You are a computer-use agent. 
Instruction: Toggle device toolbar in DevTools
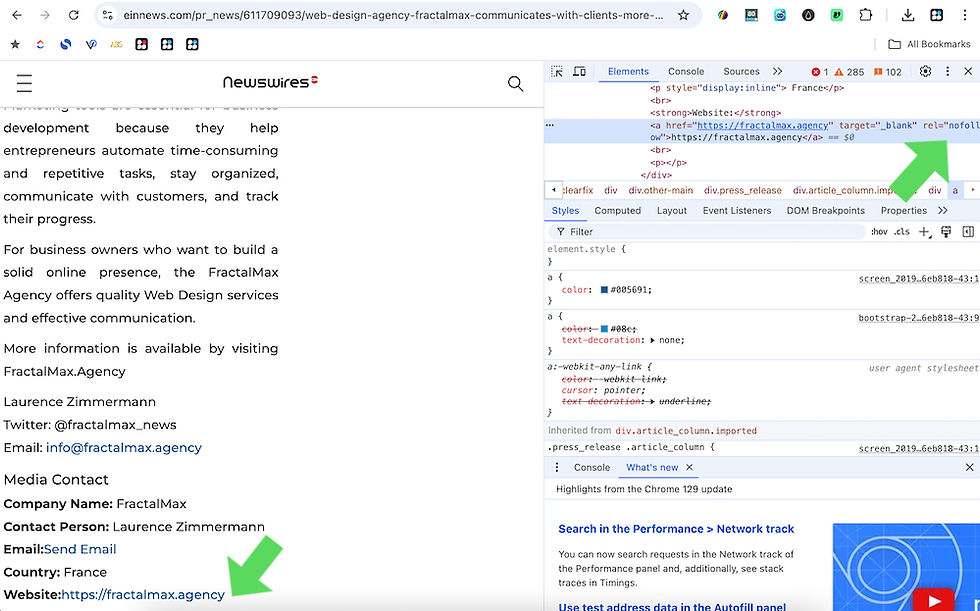(579, 71)
